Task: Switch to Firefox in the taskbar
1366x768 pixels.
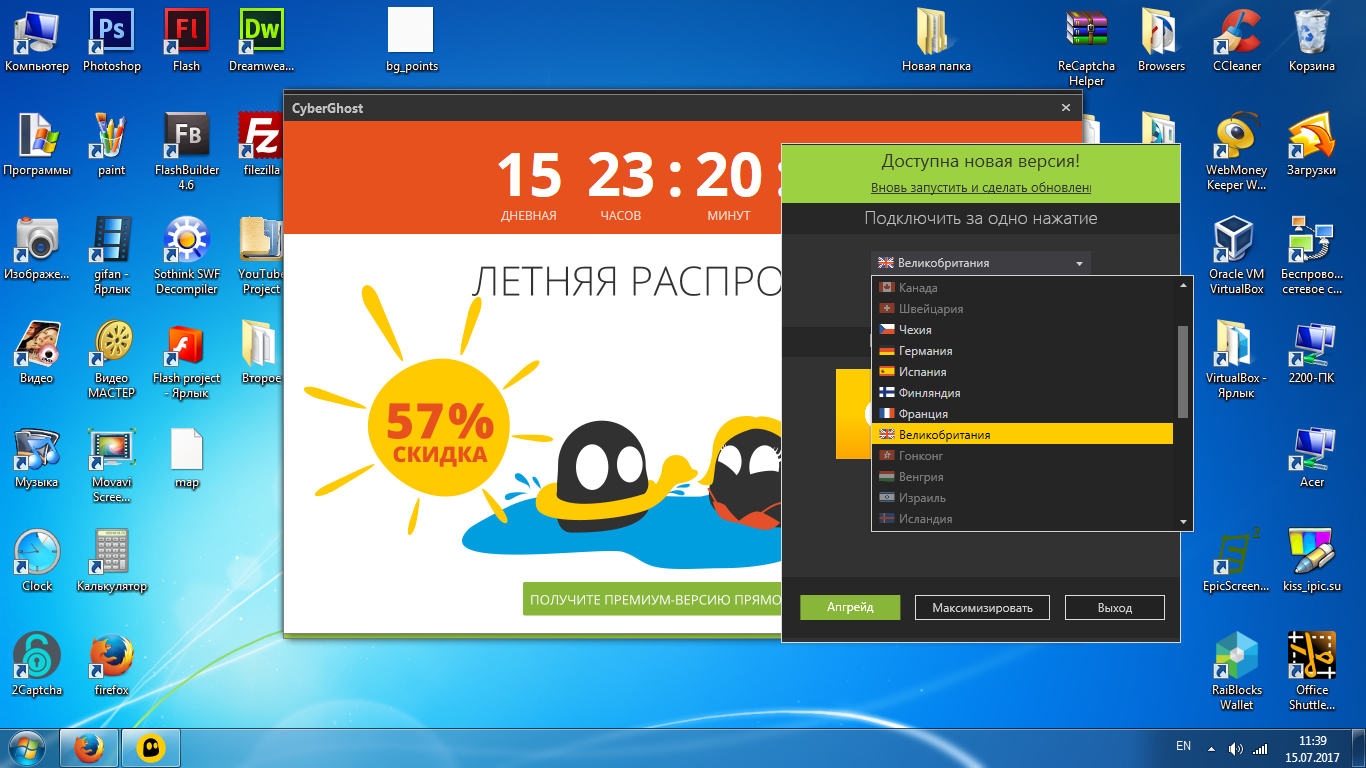Action: point(89,747)
